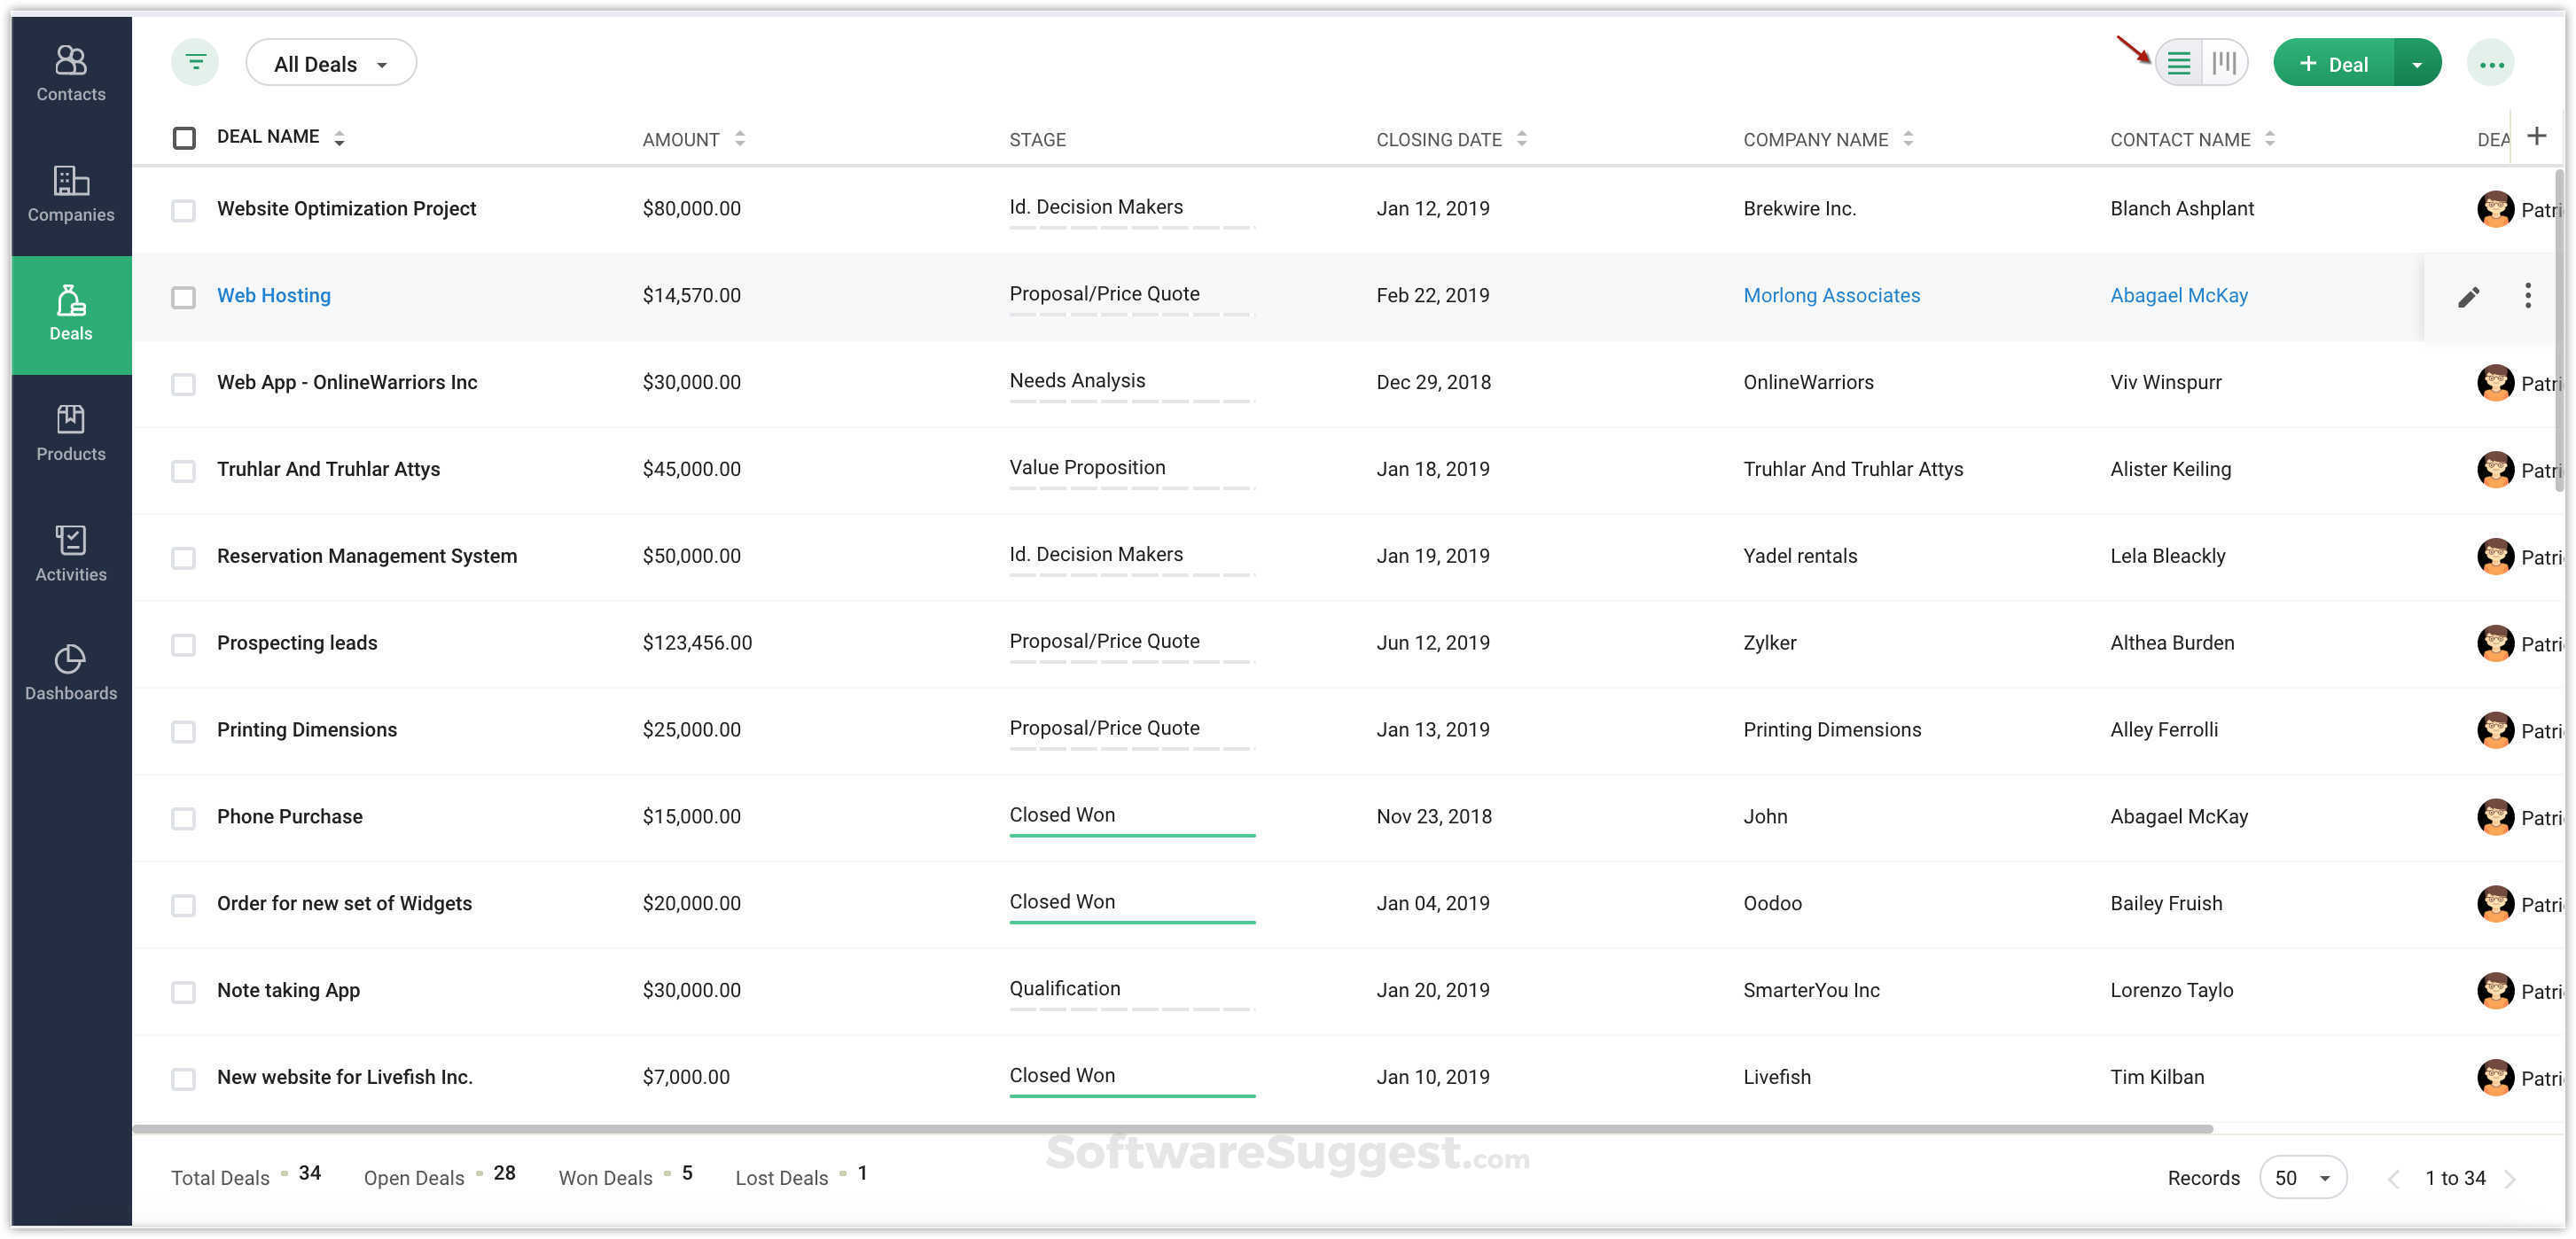
Task: Open the Products module icon
Action: pyautogui.click(x=70, y=428)
